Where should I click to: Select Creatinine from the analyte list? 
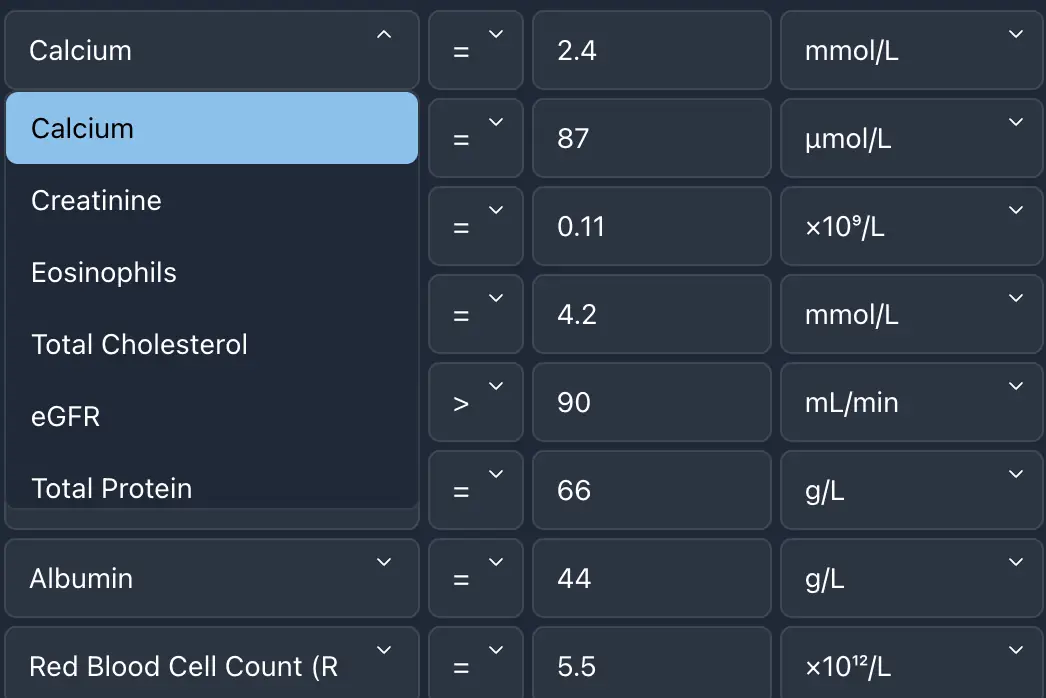coord(96,201)
